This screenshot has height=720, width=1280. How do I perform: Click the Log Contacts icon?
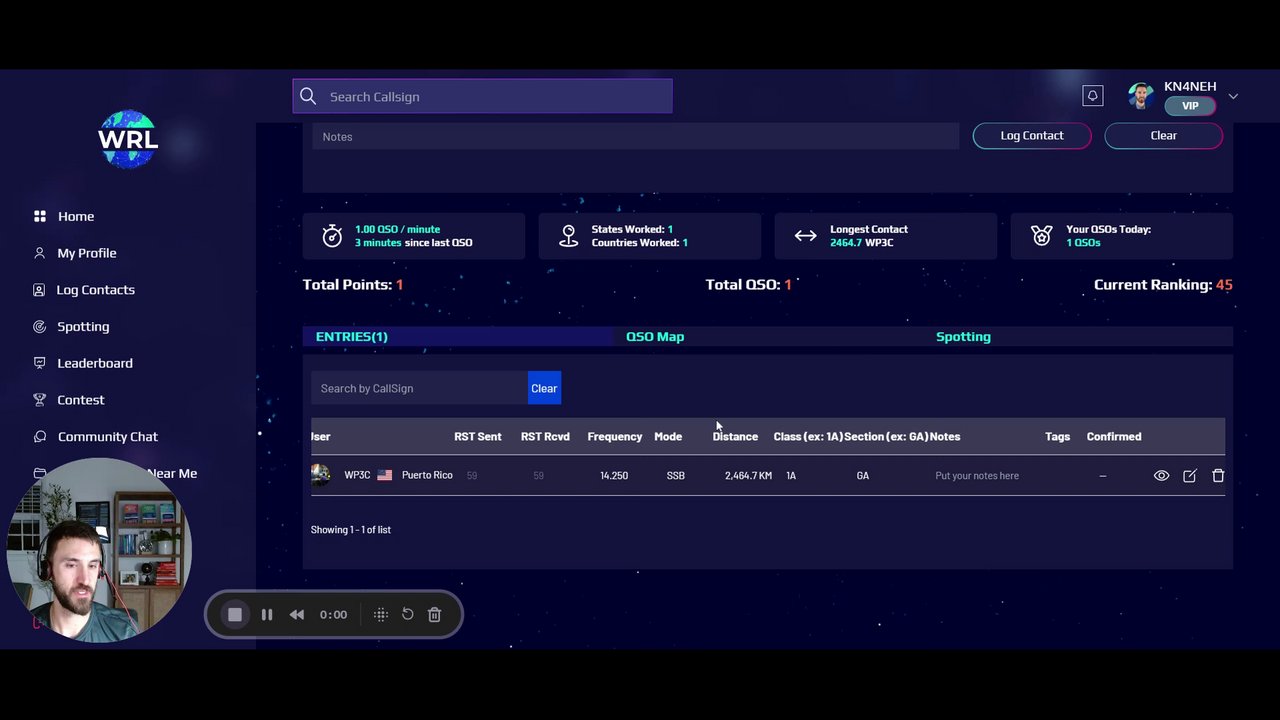40,290
